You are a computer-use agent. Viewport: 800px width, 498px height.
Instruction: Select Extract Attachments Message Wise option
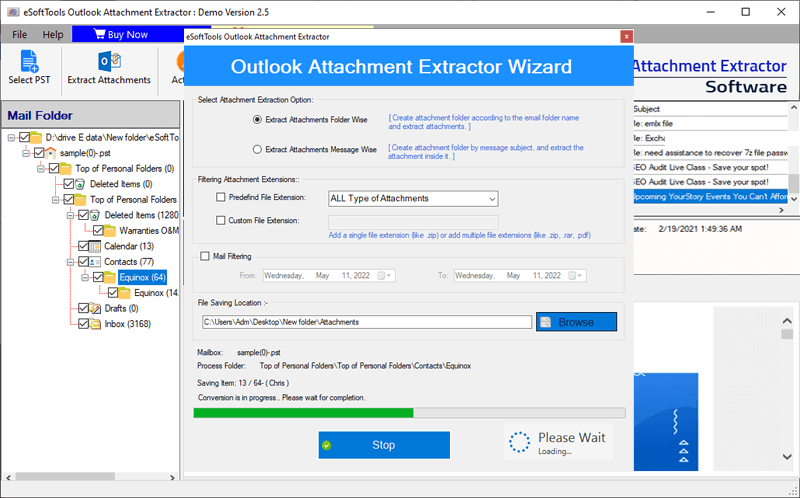point(257,150)
